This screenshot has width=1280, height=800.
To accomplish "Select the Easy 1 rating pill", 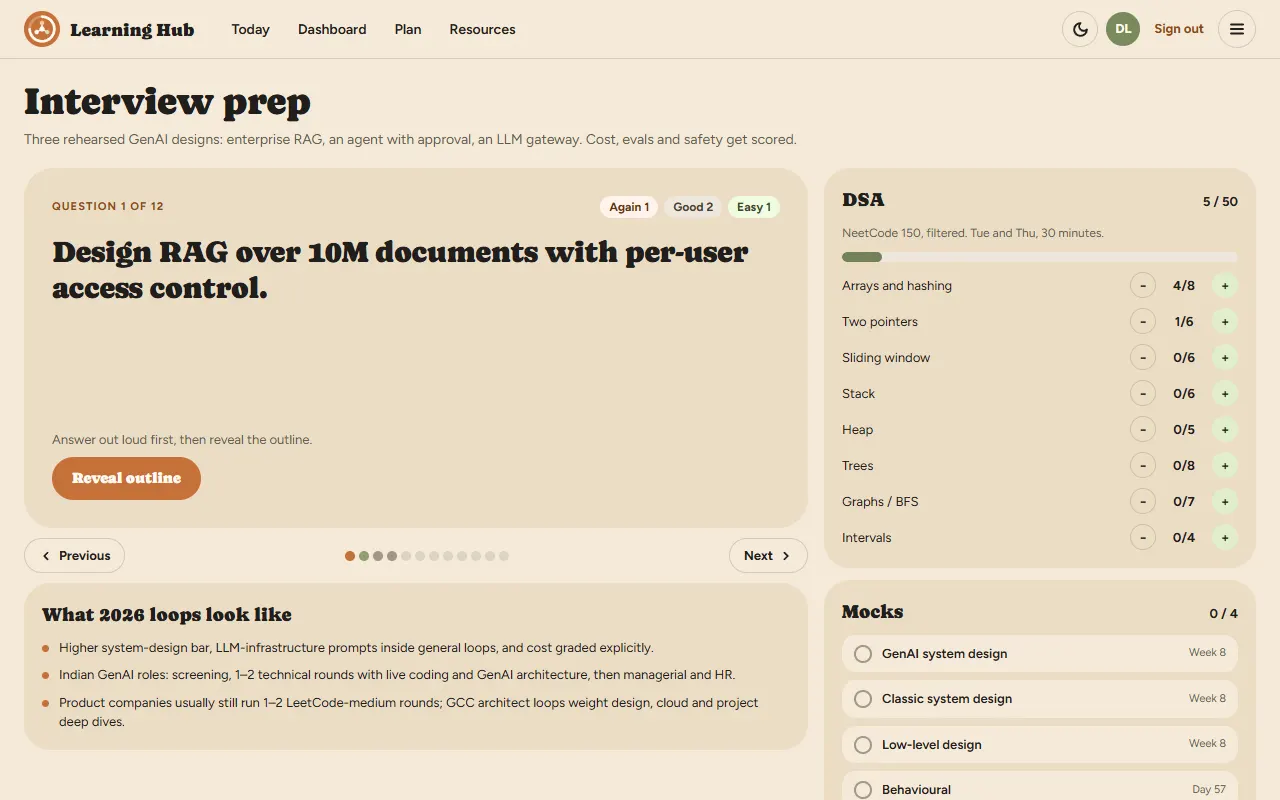I will pyautogui.click(x=754, y=207).
